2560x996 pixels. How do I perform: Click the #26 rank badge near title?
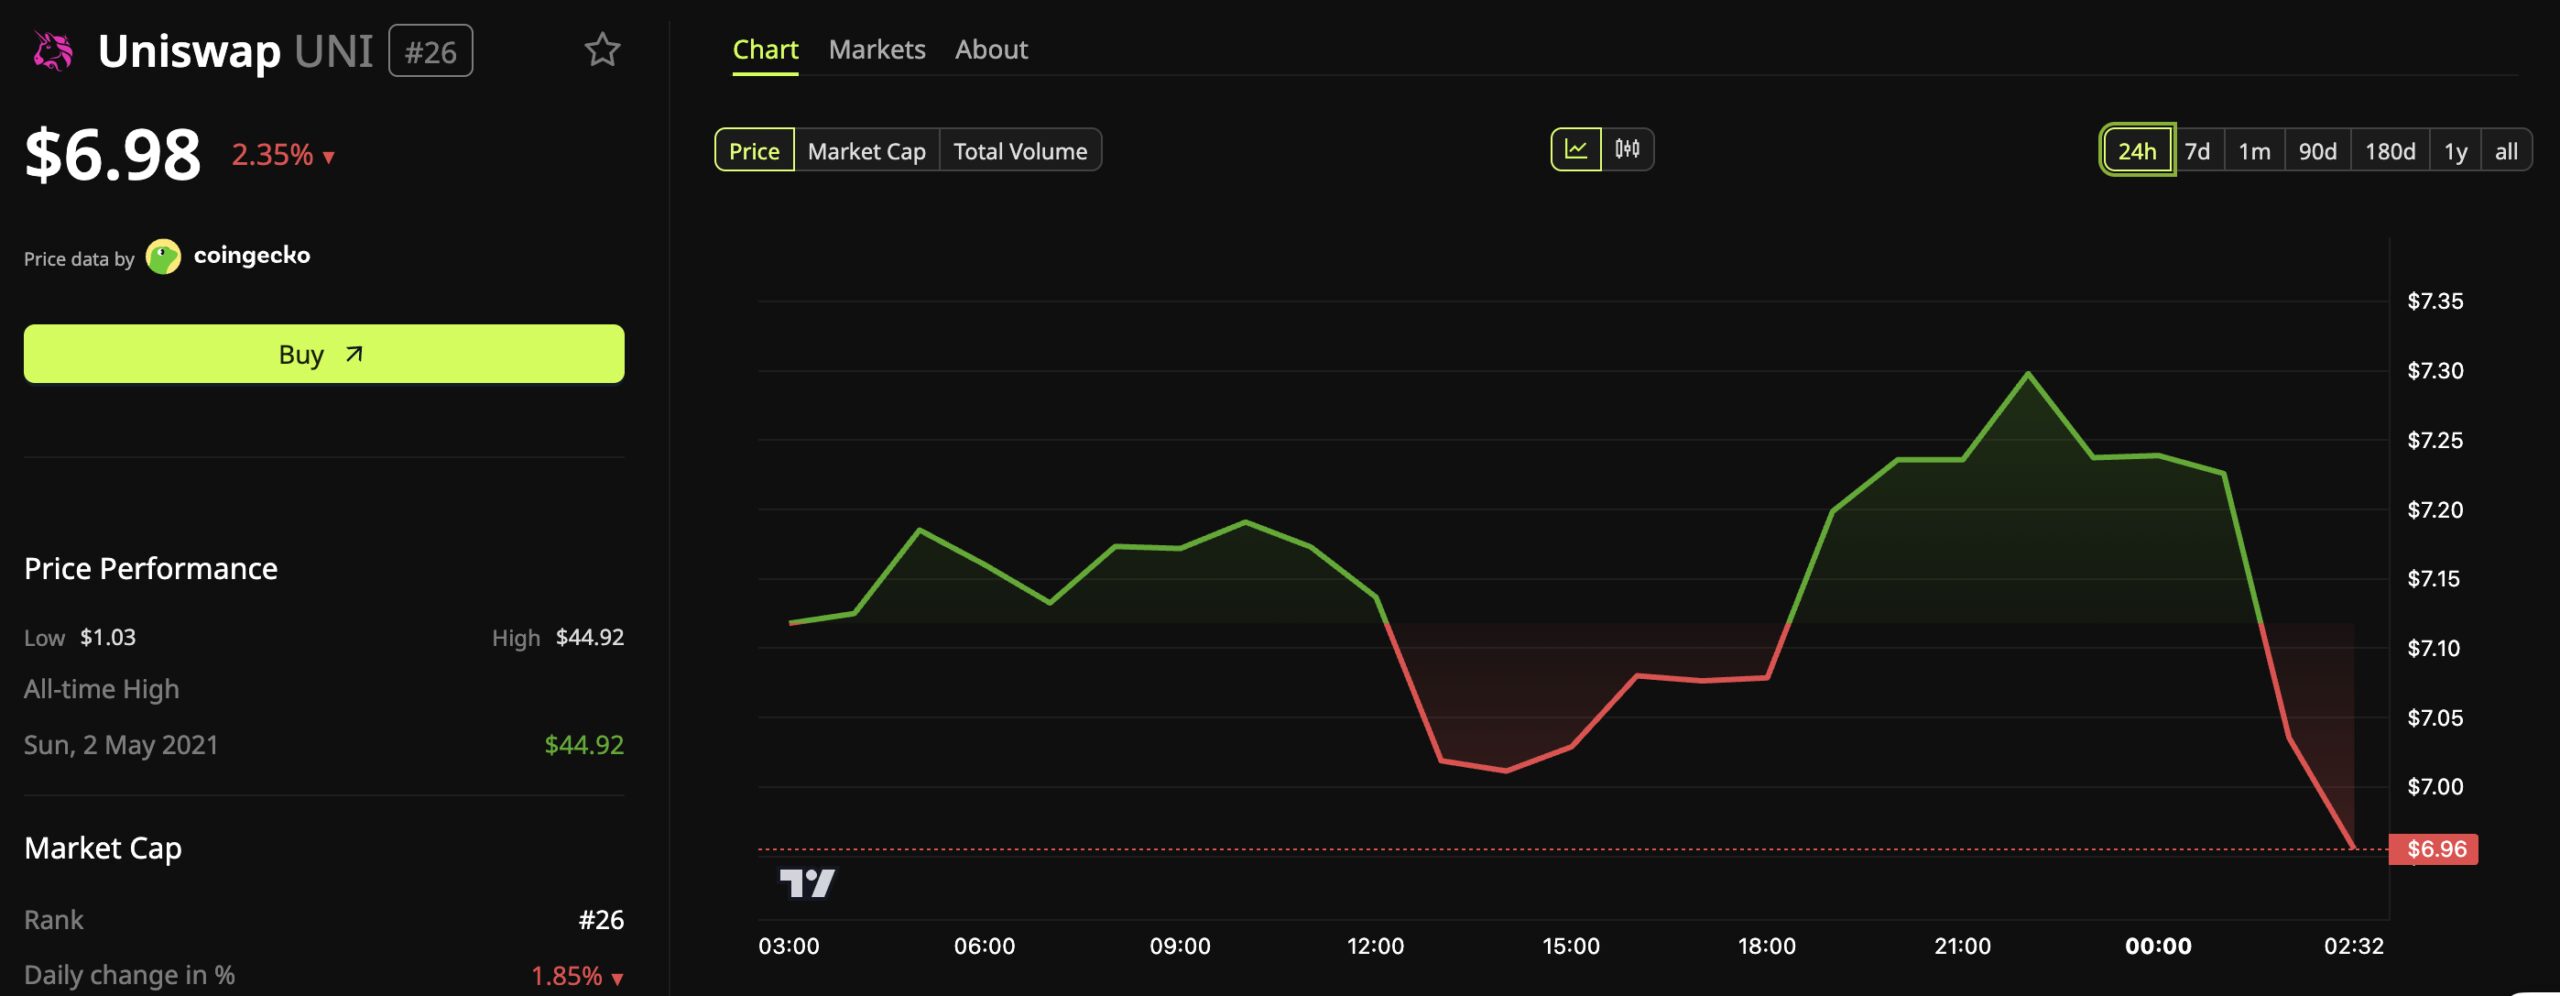point(431,51)
